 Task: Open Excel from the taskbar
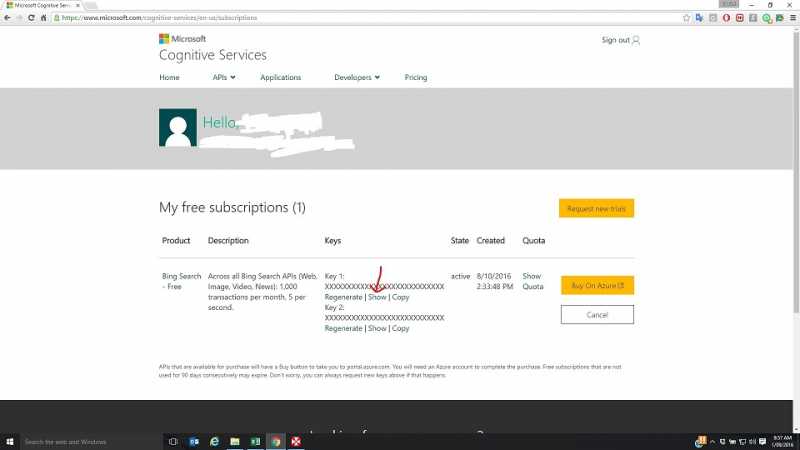[255, 442]
